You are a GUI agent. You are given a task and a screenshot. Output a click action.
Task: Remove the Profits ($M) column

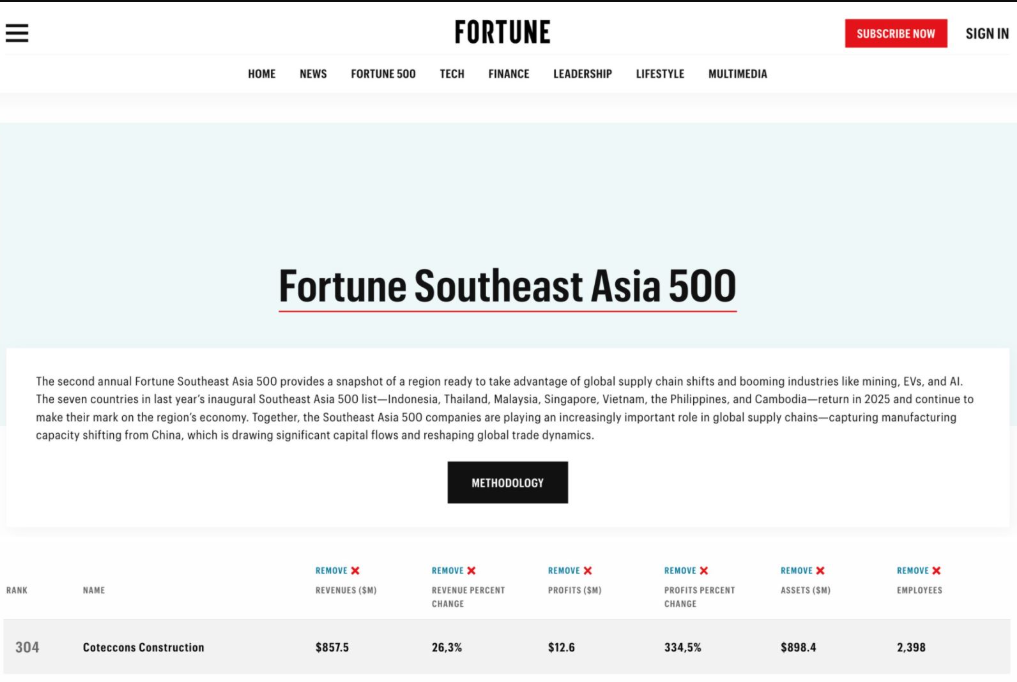(570, 571)
